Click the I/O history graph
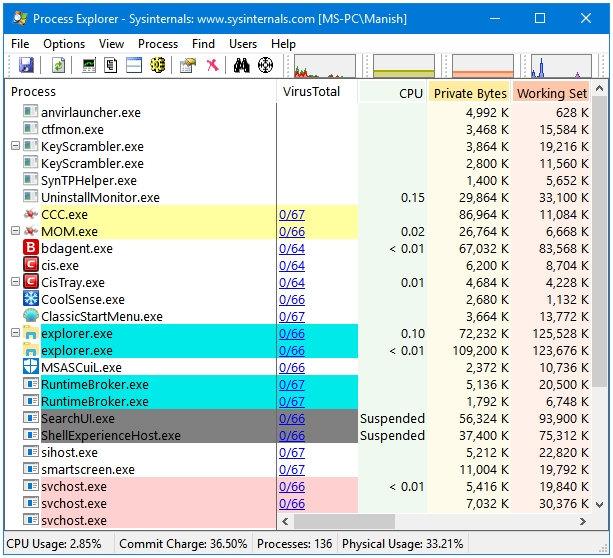 (561, 66)
